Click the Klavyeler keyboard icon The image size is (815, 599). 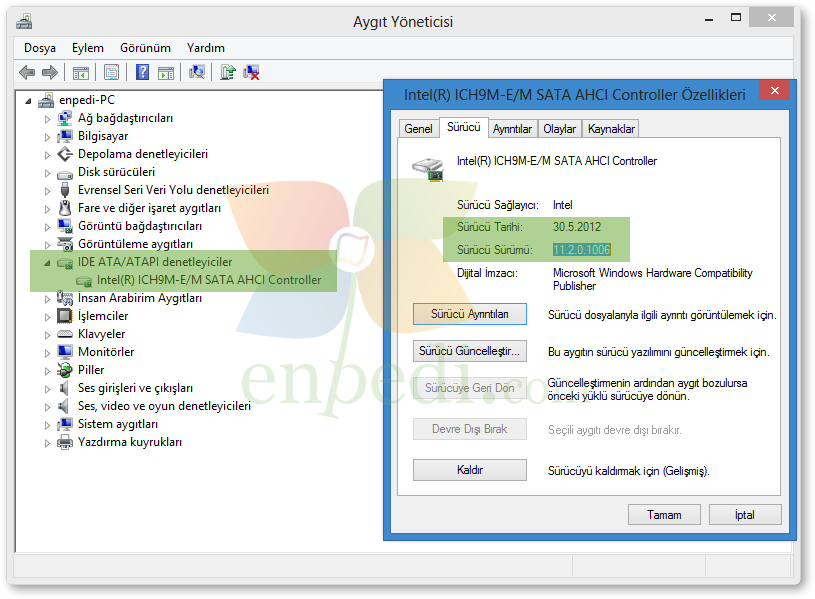[x=64, y=334]
